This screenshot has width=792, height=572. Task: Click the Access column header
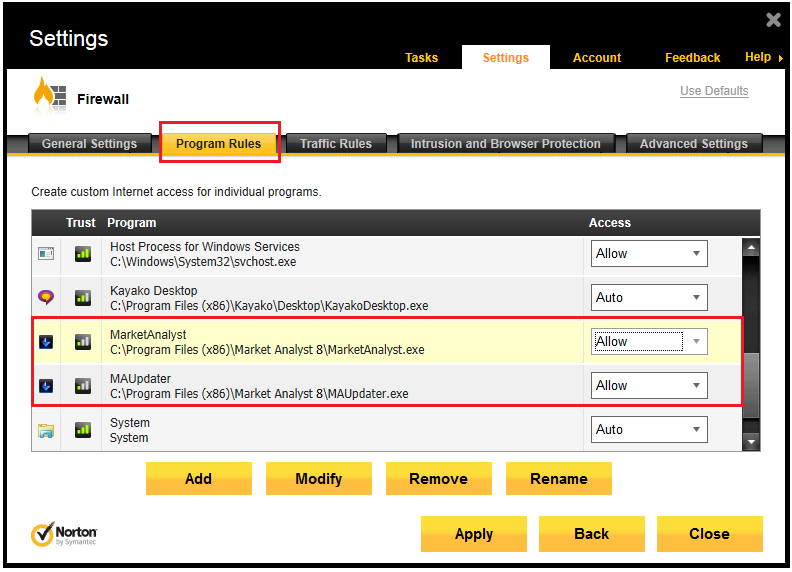pos(610,223)
